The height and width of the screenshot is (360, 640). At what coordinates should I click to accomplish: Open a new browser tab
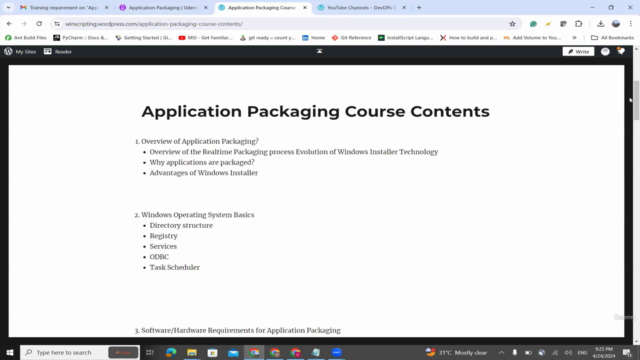[419, 7]
